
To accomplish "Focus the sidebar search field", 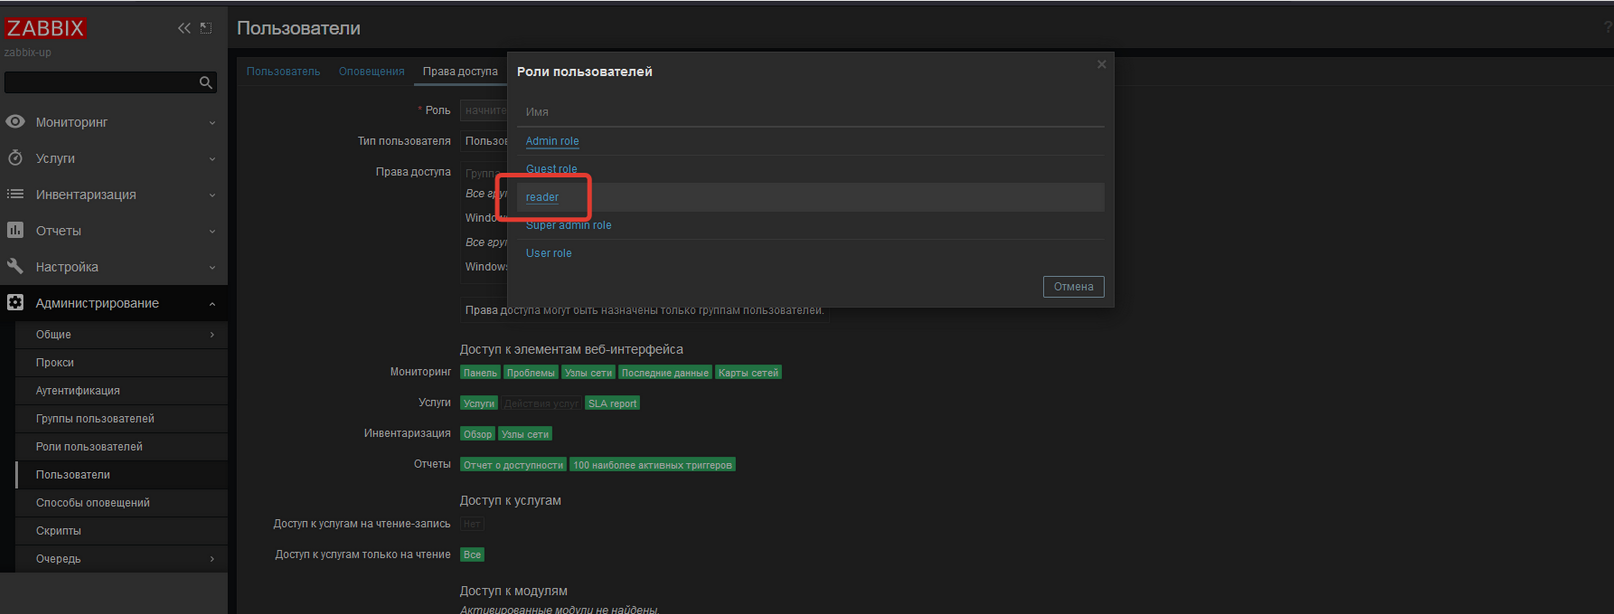I will coord(102,82).
